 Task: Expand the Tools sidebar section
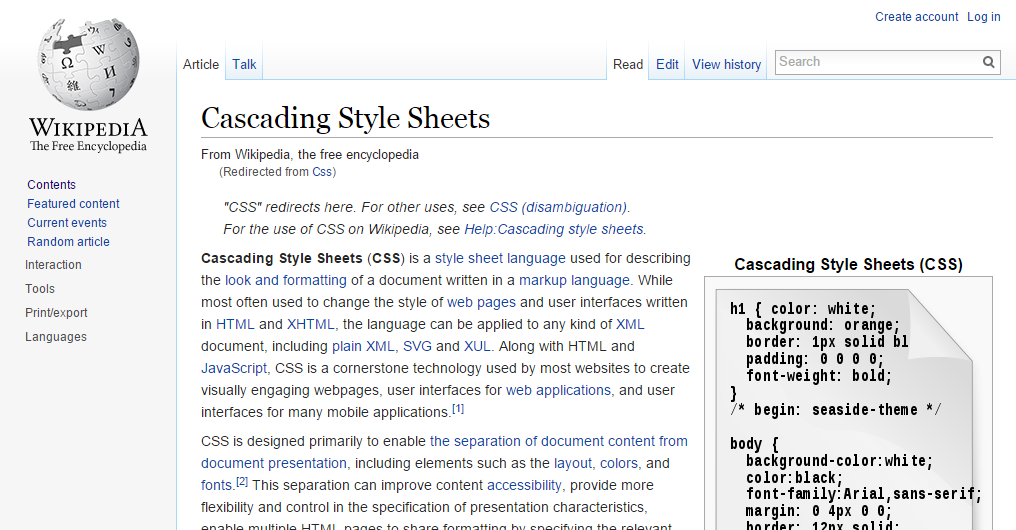40,288
